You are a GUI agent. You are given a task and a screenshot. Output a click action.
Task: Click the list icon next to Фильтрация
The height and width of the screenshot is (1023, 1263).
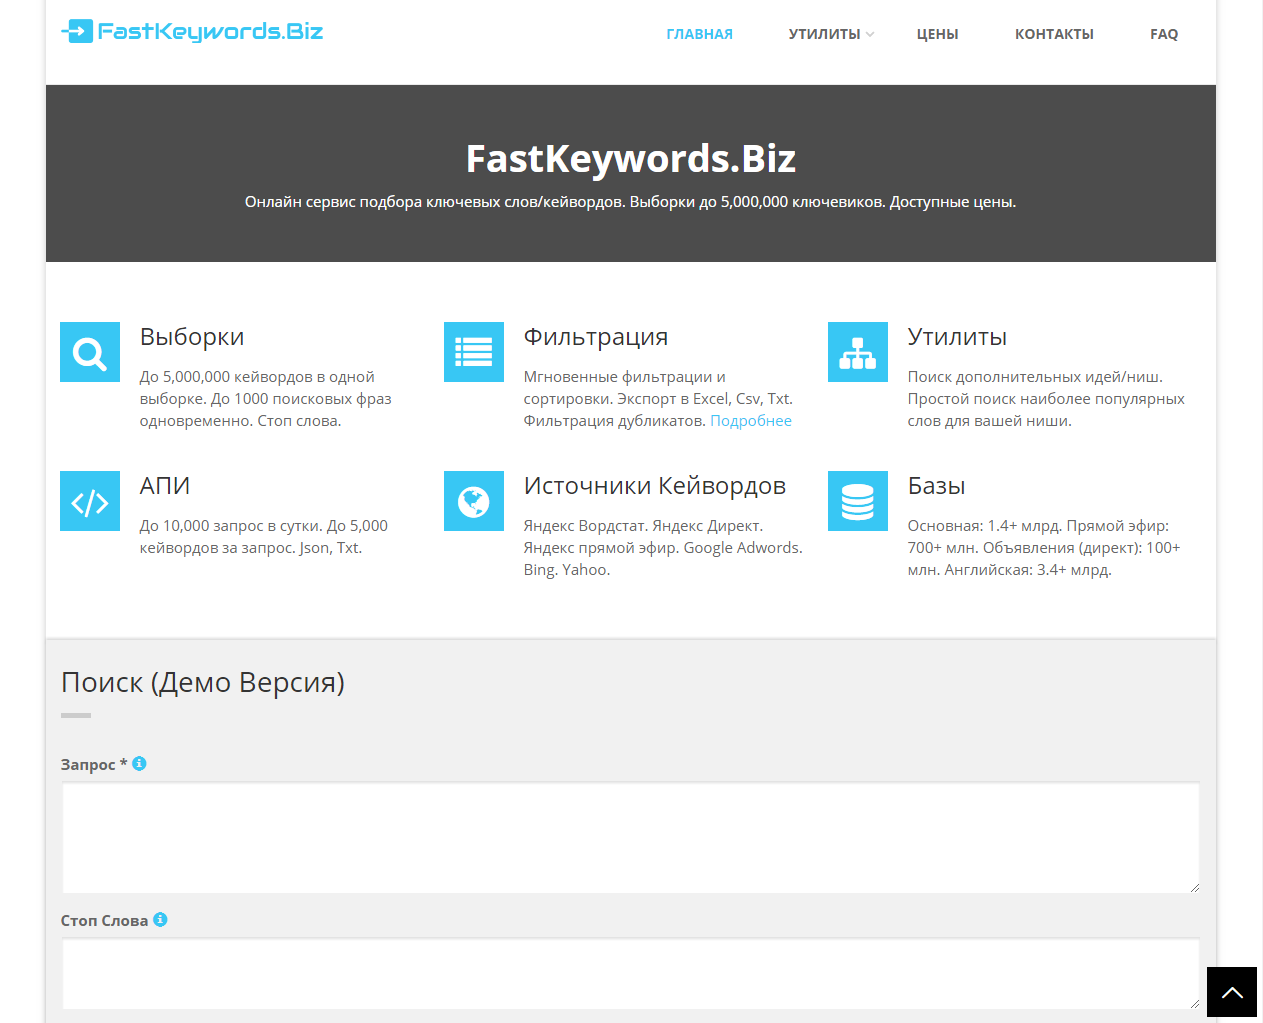[473, 351]
